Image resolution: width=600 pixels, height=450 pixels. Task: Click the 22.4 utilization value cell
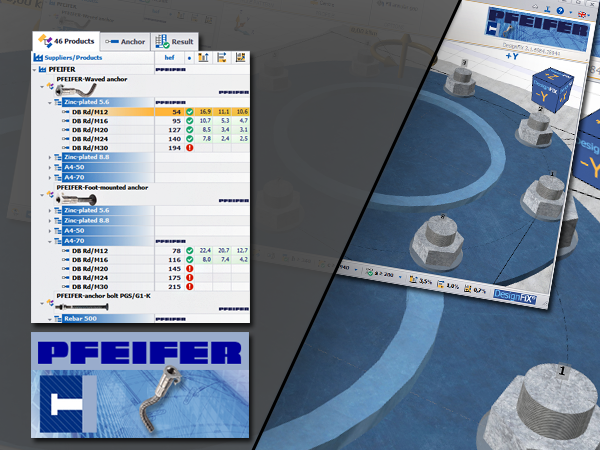click(x=204, y=251)
